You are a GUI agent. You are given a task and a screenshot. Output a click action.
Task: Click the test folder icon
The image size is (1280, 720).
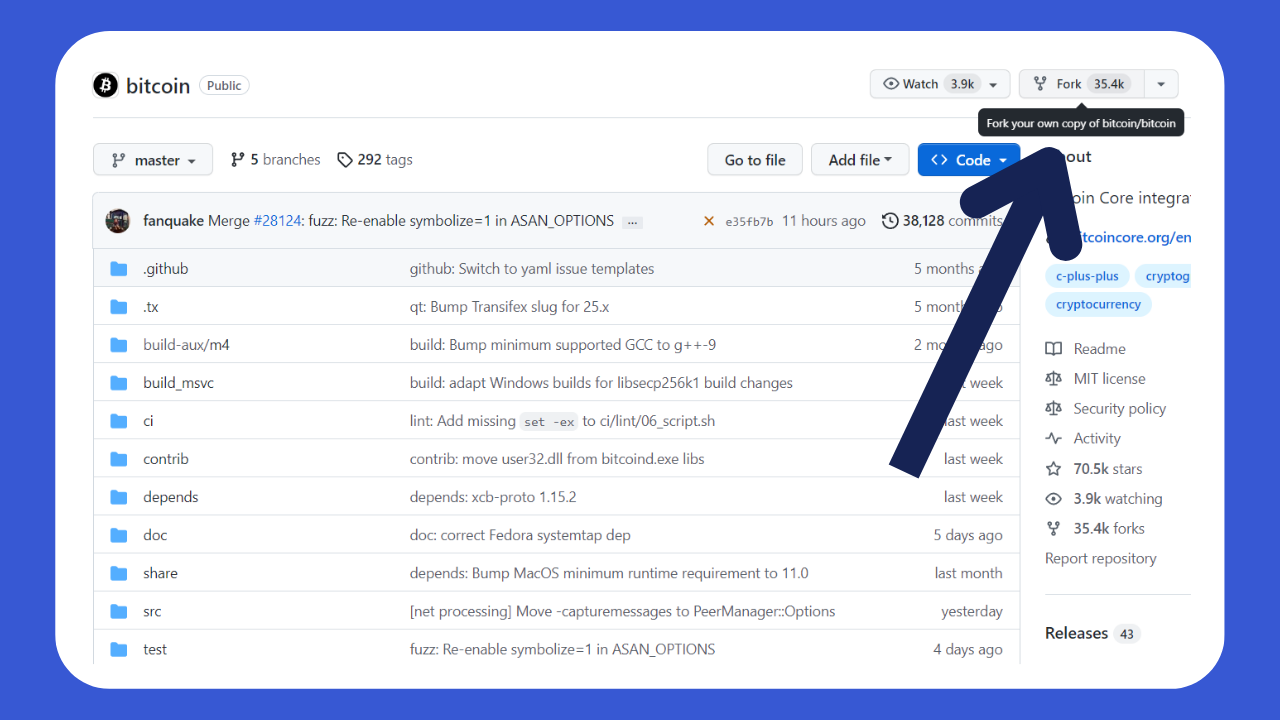(119, 649)
